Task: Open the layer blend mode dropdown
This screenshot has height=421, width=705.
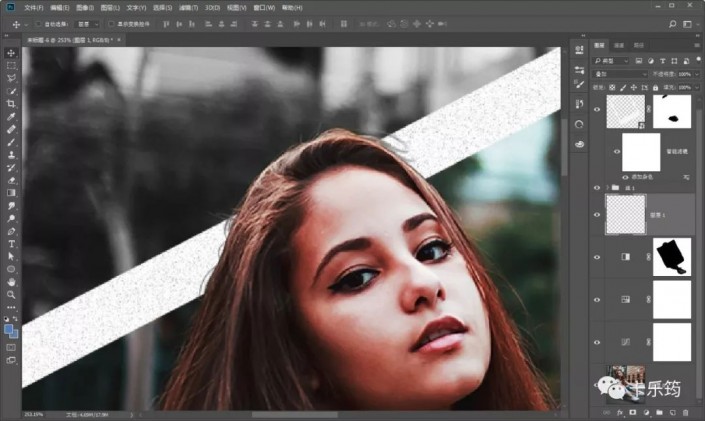Action: [x=620, y=74]
